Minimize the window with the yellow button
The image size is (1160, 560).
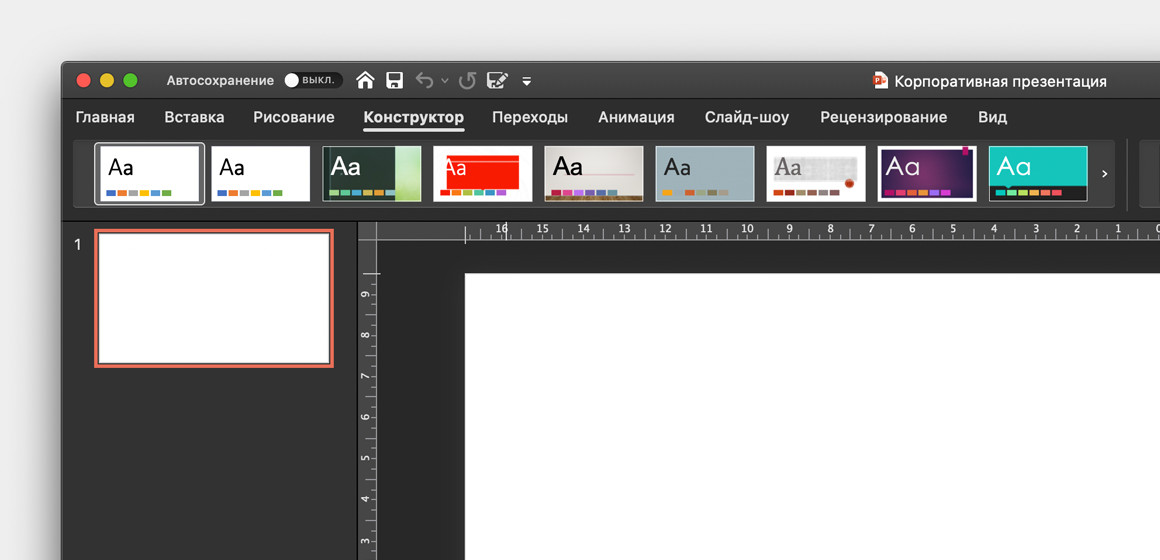(107, 81)
